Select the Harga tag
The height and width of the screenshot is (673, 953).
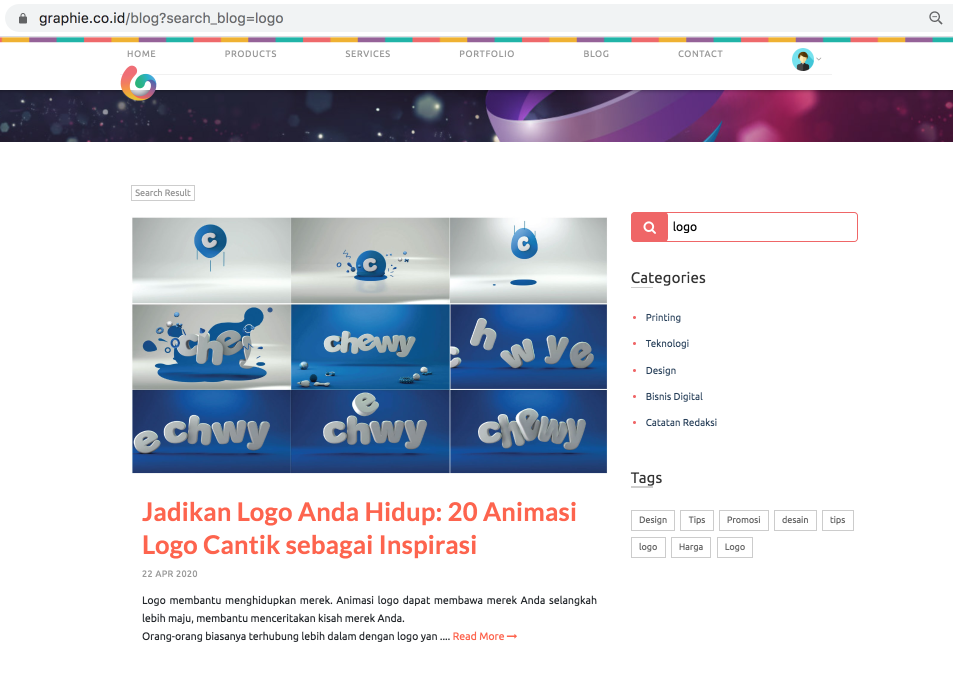690,547
